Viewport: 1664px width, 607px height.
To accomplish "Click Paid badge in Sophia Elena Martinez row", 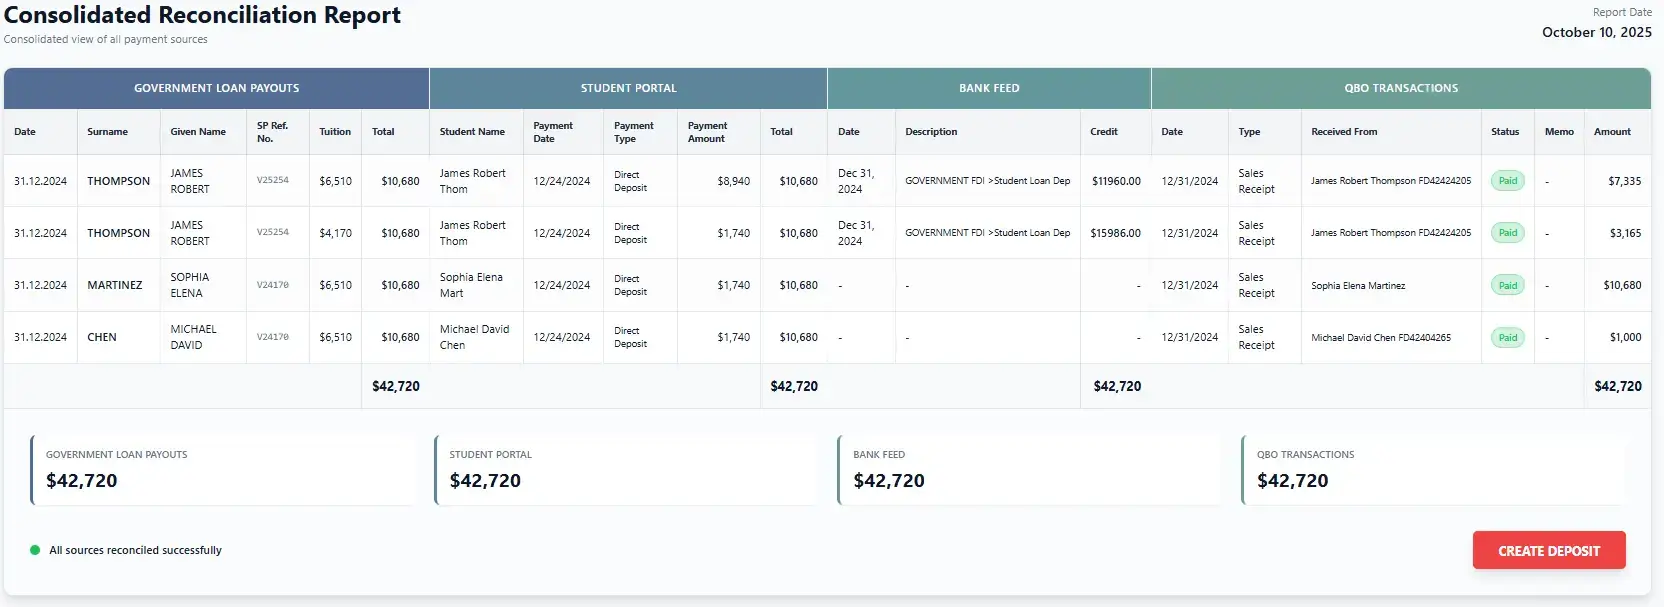I will [x=1507, y=285].
